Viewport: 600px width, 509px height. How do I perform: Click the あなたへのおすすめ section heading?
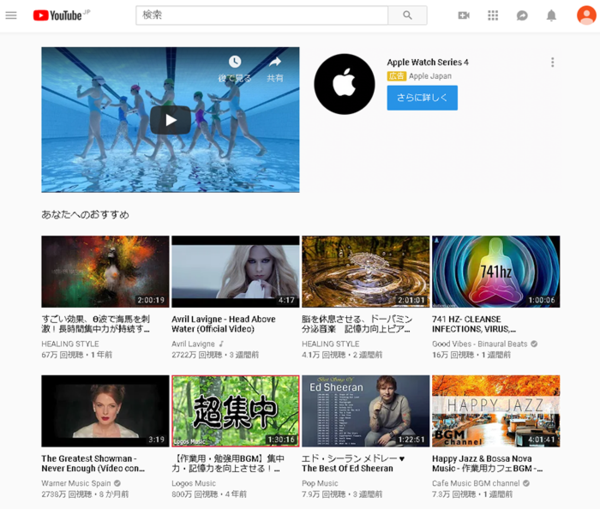[85, 215]
